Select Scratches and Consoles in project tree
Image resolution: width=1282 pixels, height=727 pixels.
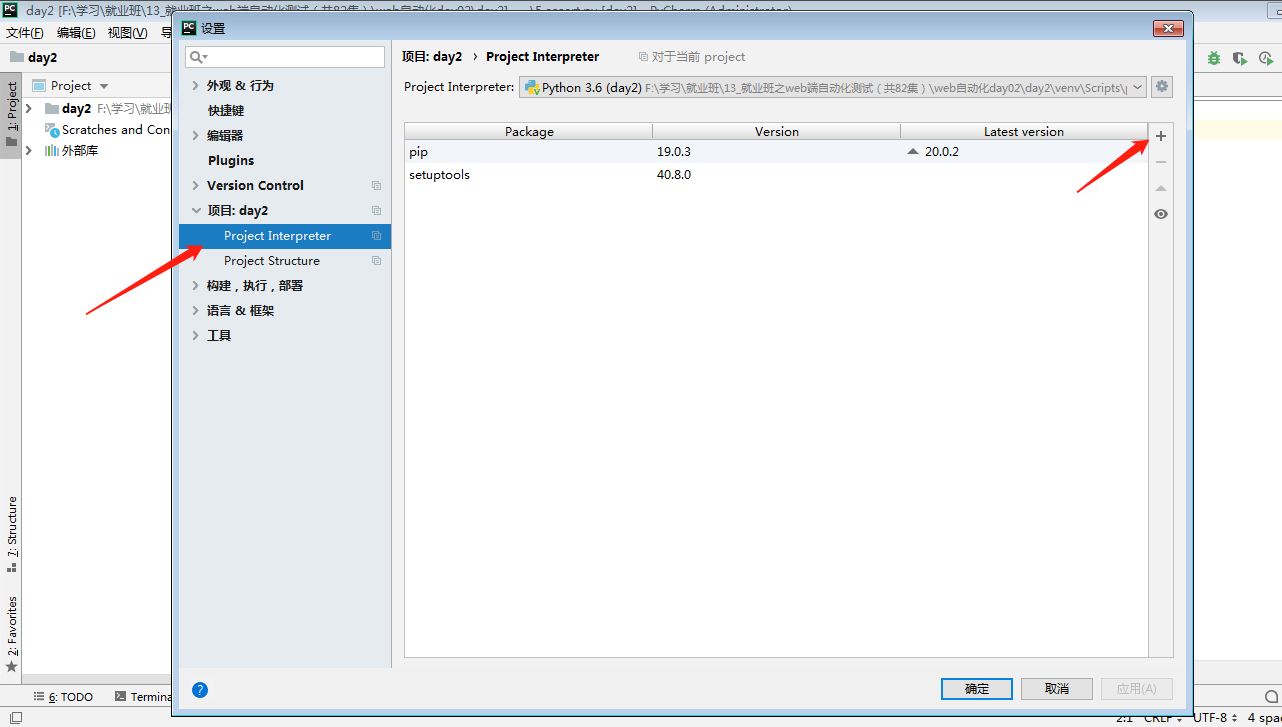pyautogui.click(x=108, y=130)
